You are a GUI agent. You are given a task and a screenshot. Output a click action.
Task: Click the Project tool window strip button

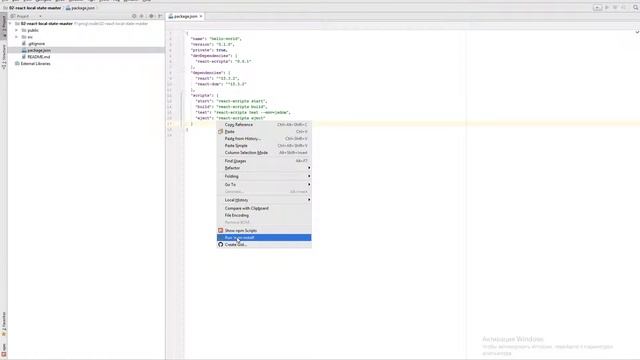[x=4, y=27]
